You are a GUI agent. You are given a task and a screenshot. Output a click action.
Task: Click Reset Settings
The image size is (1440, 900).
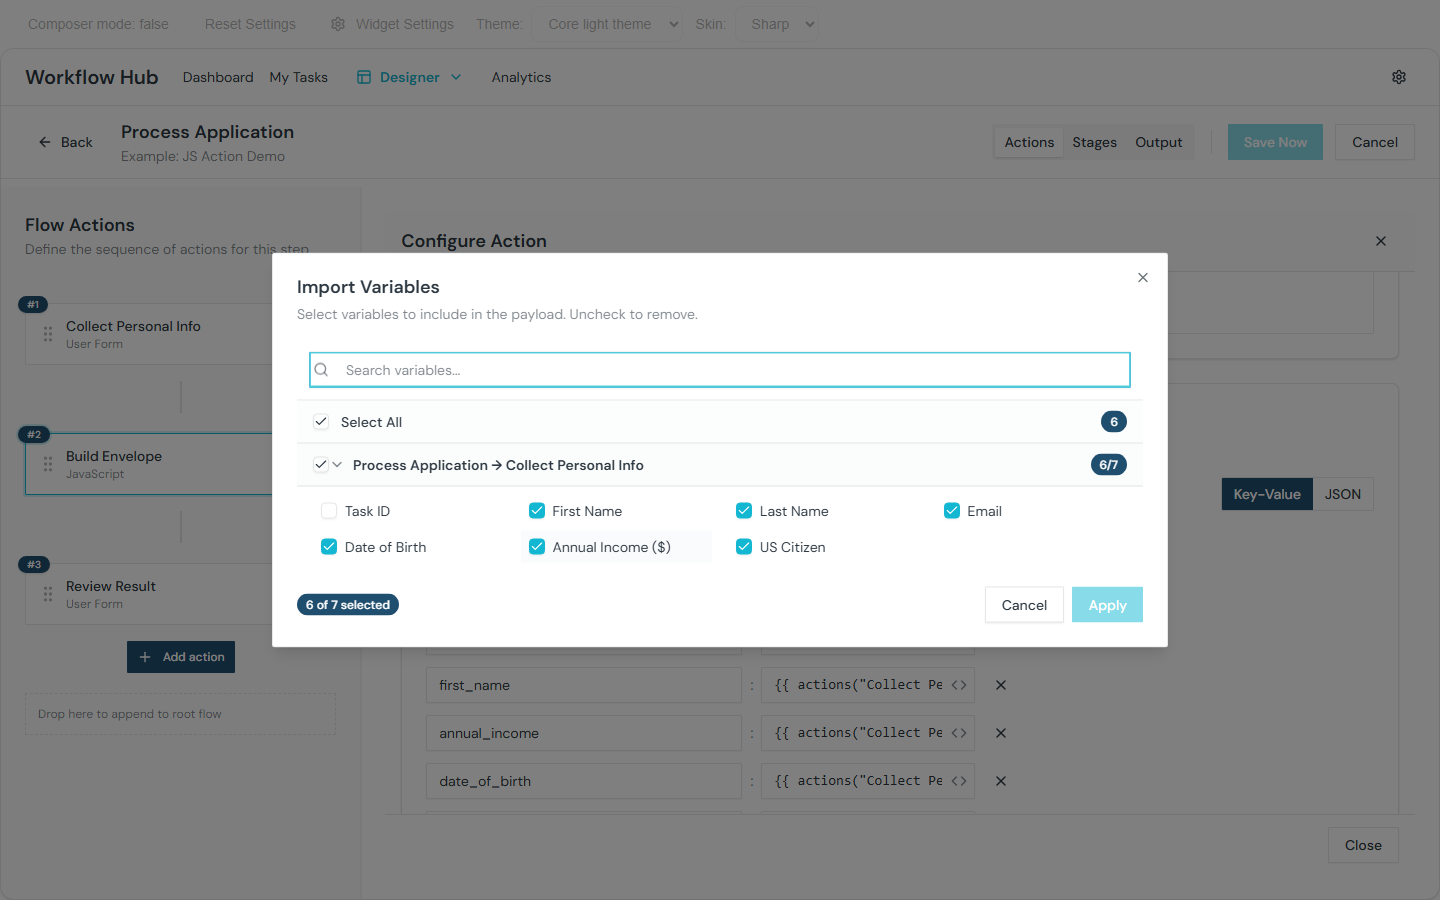tap(250, 24)
